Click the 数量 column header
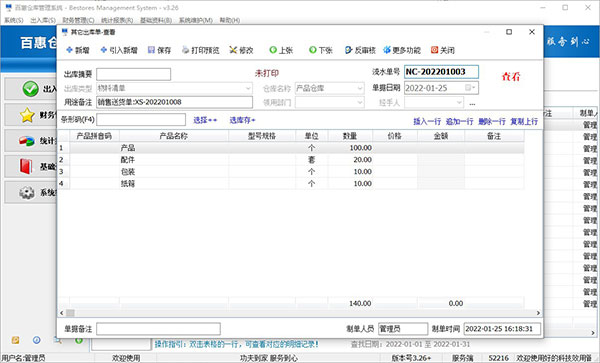Viewport: 600px width, 363px height. pos(350,136)
